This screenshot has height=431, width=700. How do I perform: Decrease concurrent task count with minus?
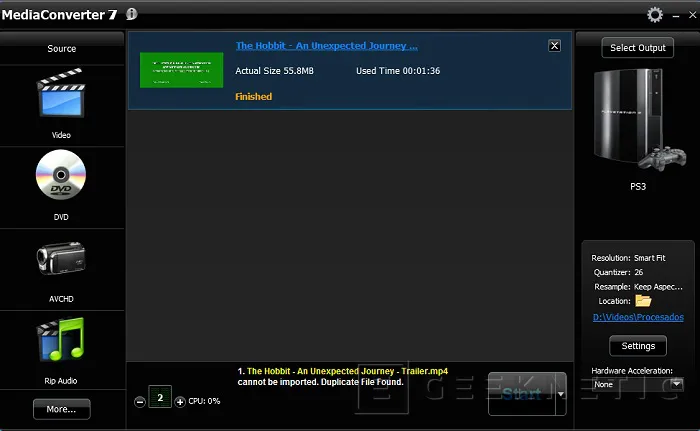point(140,402)
